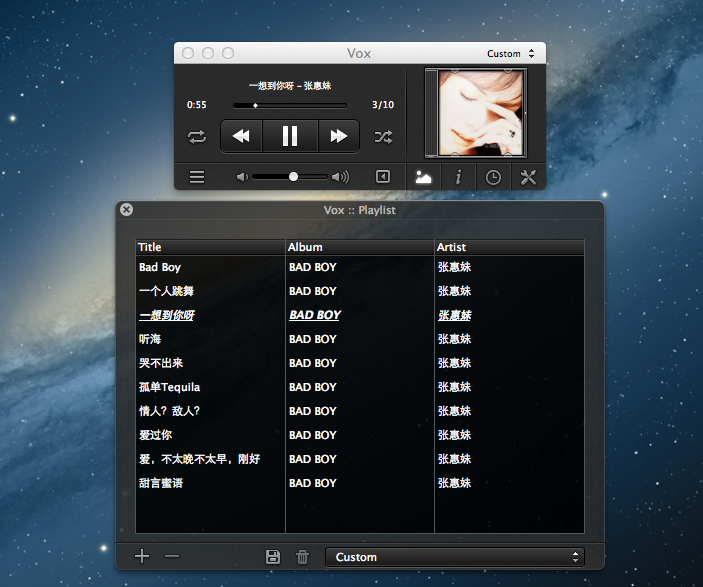703x587 pixels.
Task: Toggle playlist window with list icon
Action: click(197, 177)
